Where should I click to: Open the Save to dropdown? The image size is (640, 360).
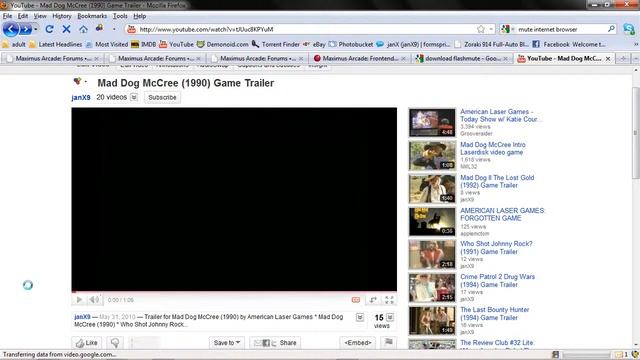tap(227, 343)
